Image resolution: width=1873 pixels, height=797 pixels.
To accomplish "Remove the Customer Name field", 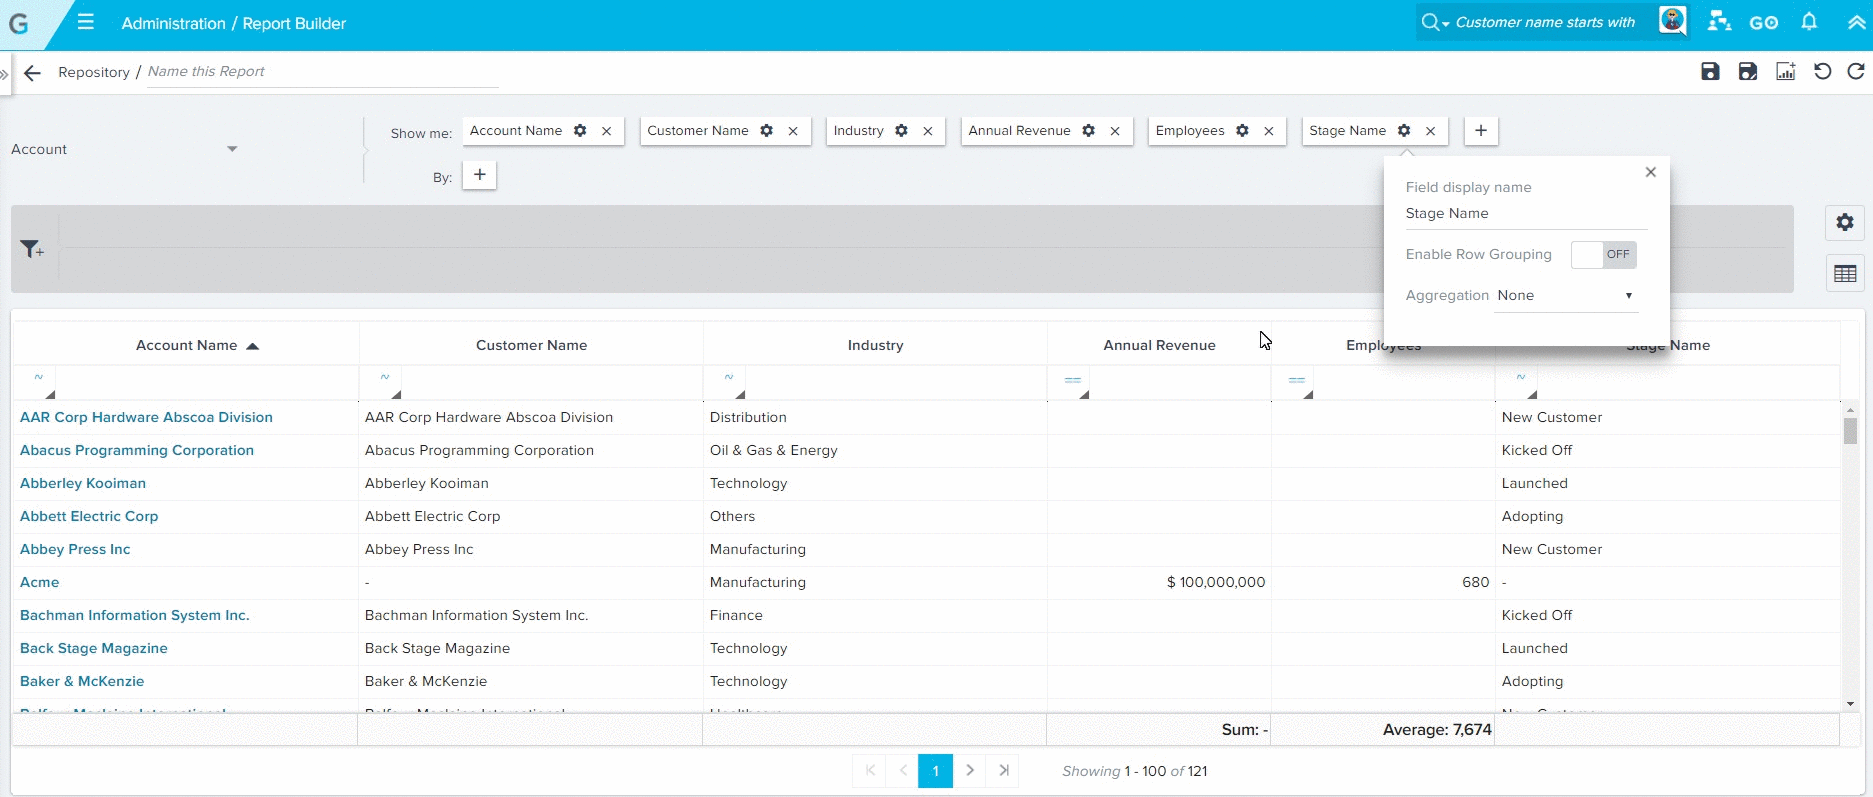I will [x=793, y=131].
